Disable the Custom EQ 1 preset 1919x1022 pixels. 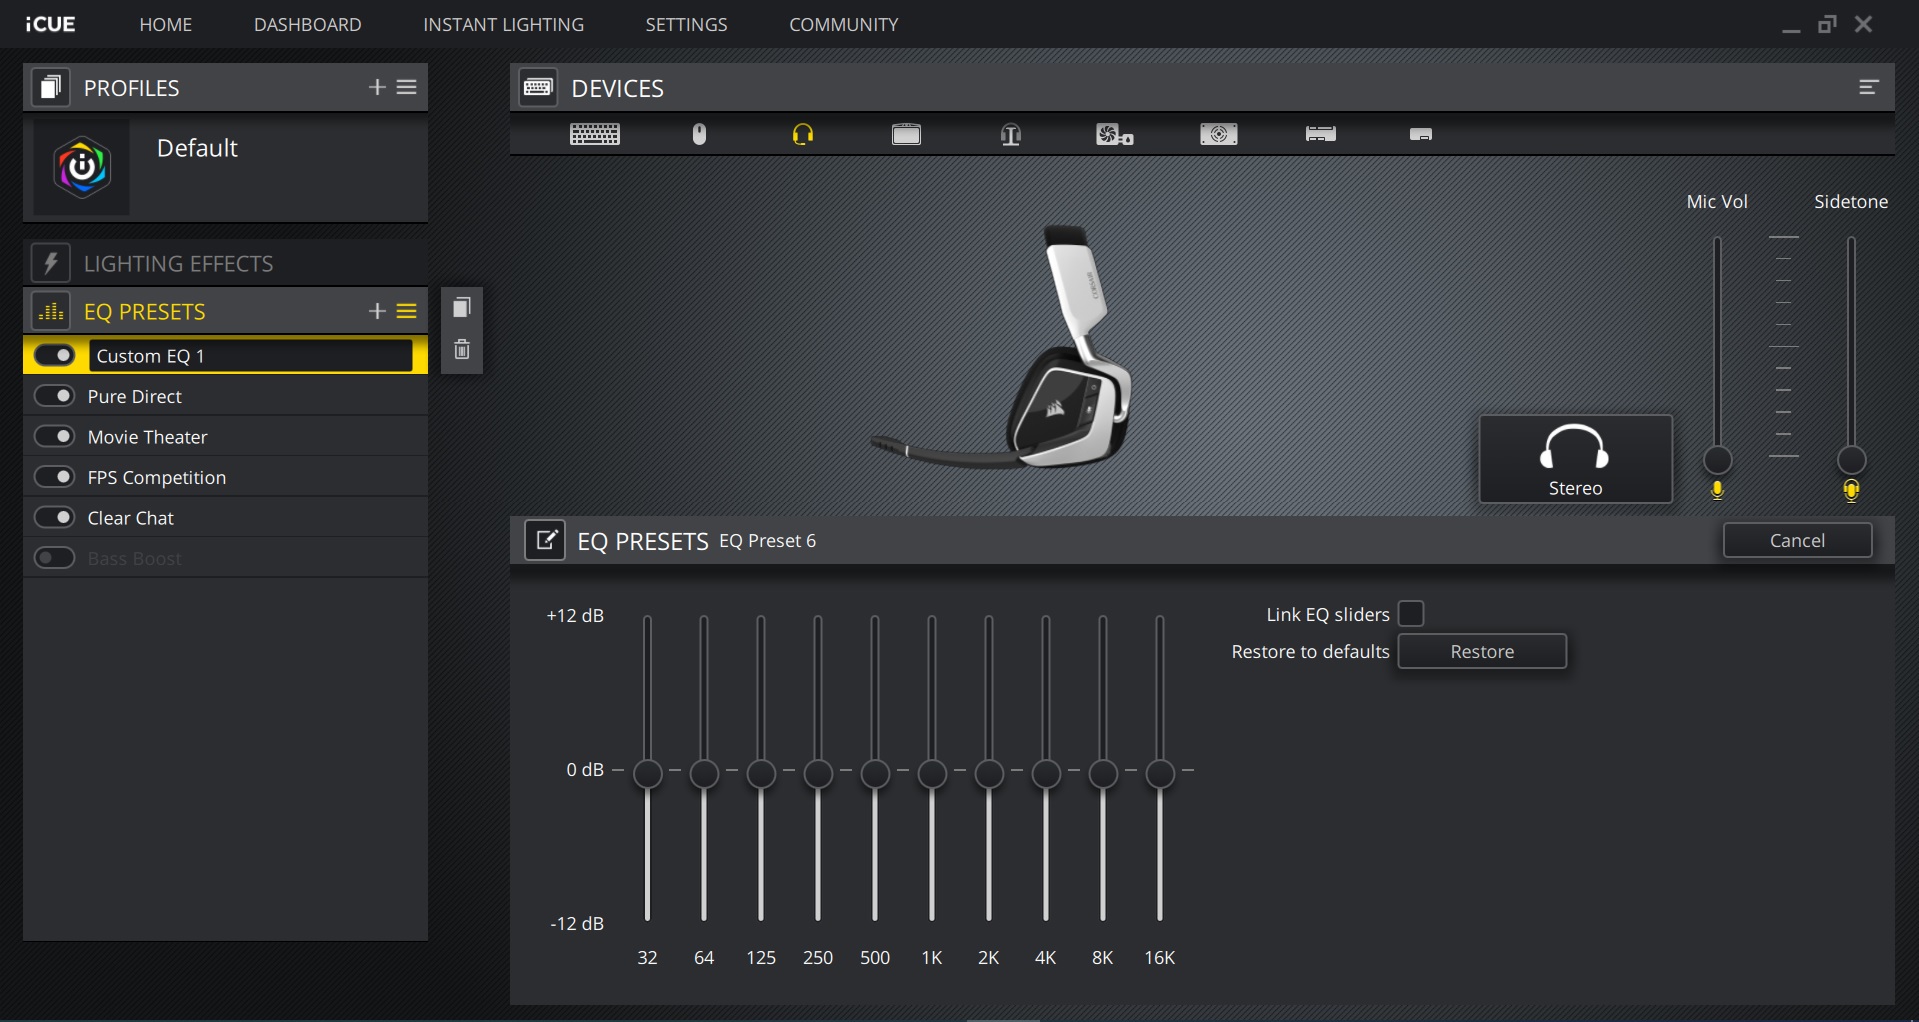54,355
